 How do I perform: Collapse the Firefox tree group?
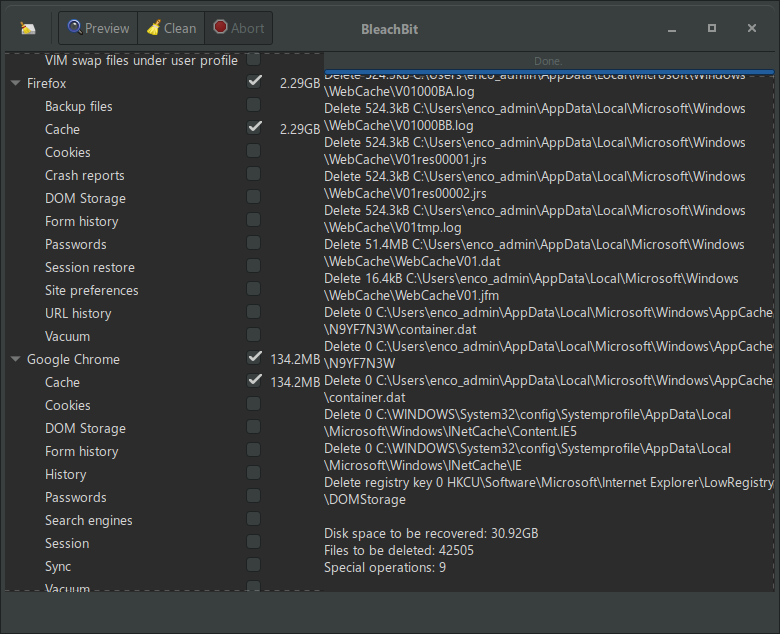pos(16,83)
